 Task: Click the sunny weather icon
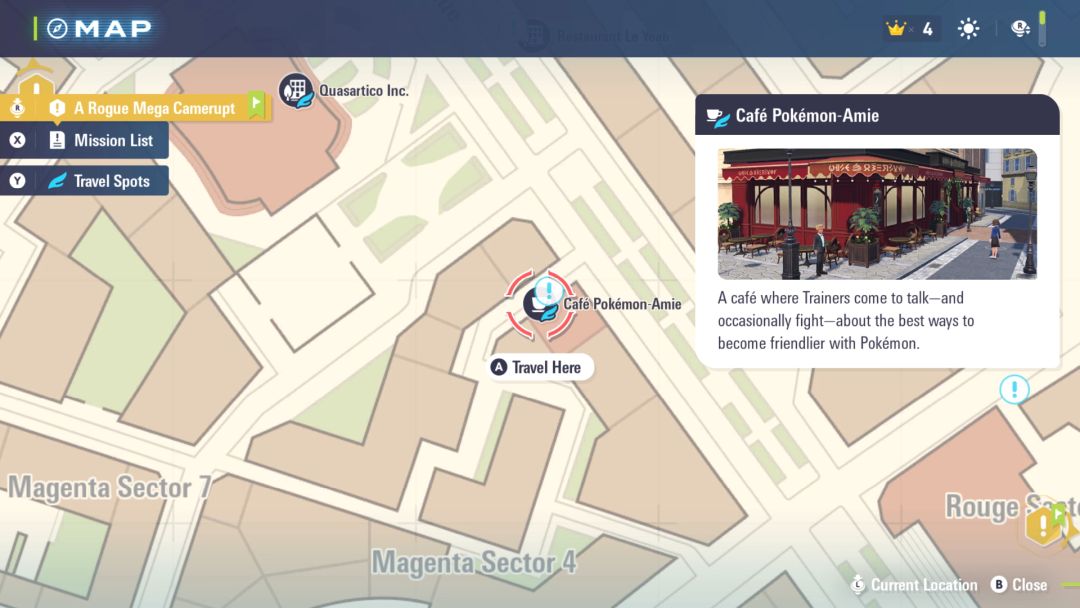tap(967, 28)
